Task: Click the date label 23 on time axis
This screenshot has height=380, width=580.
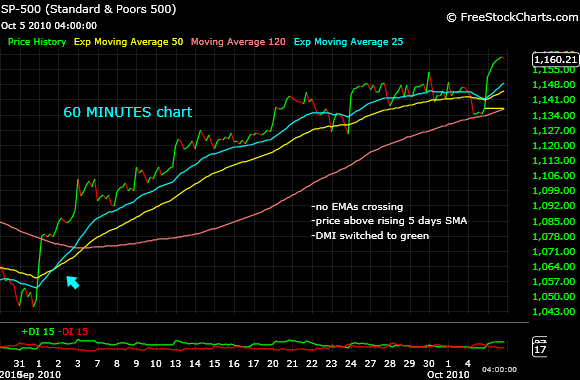Action: (x=331, y=364)
